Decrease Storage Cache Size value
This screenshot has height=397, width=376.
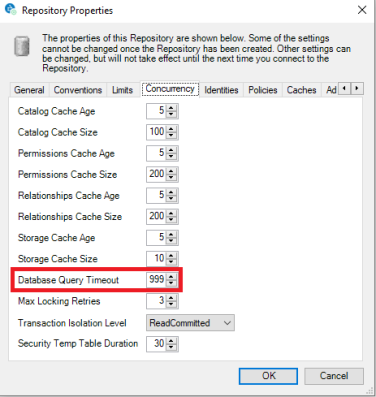pyautogui.click(x=171, y=262)
